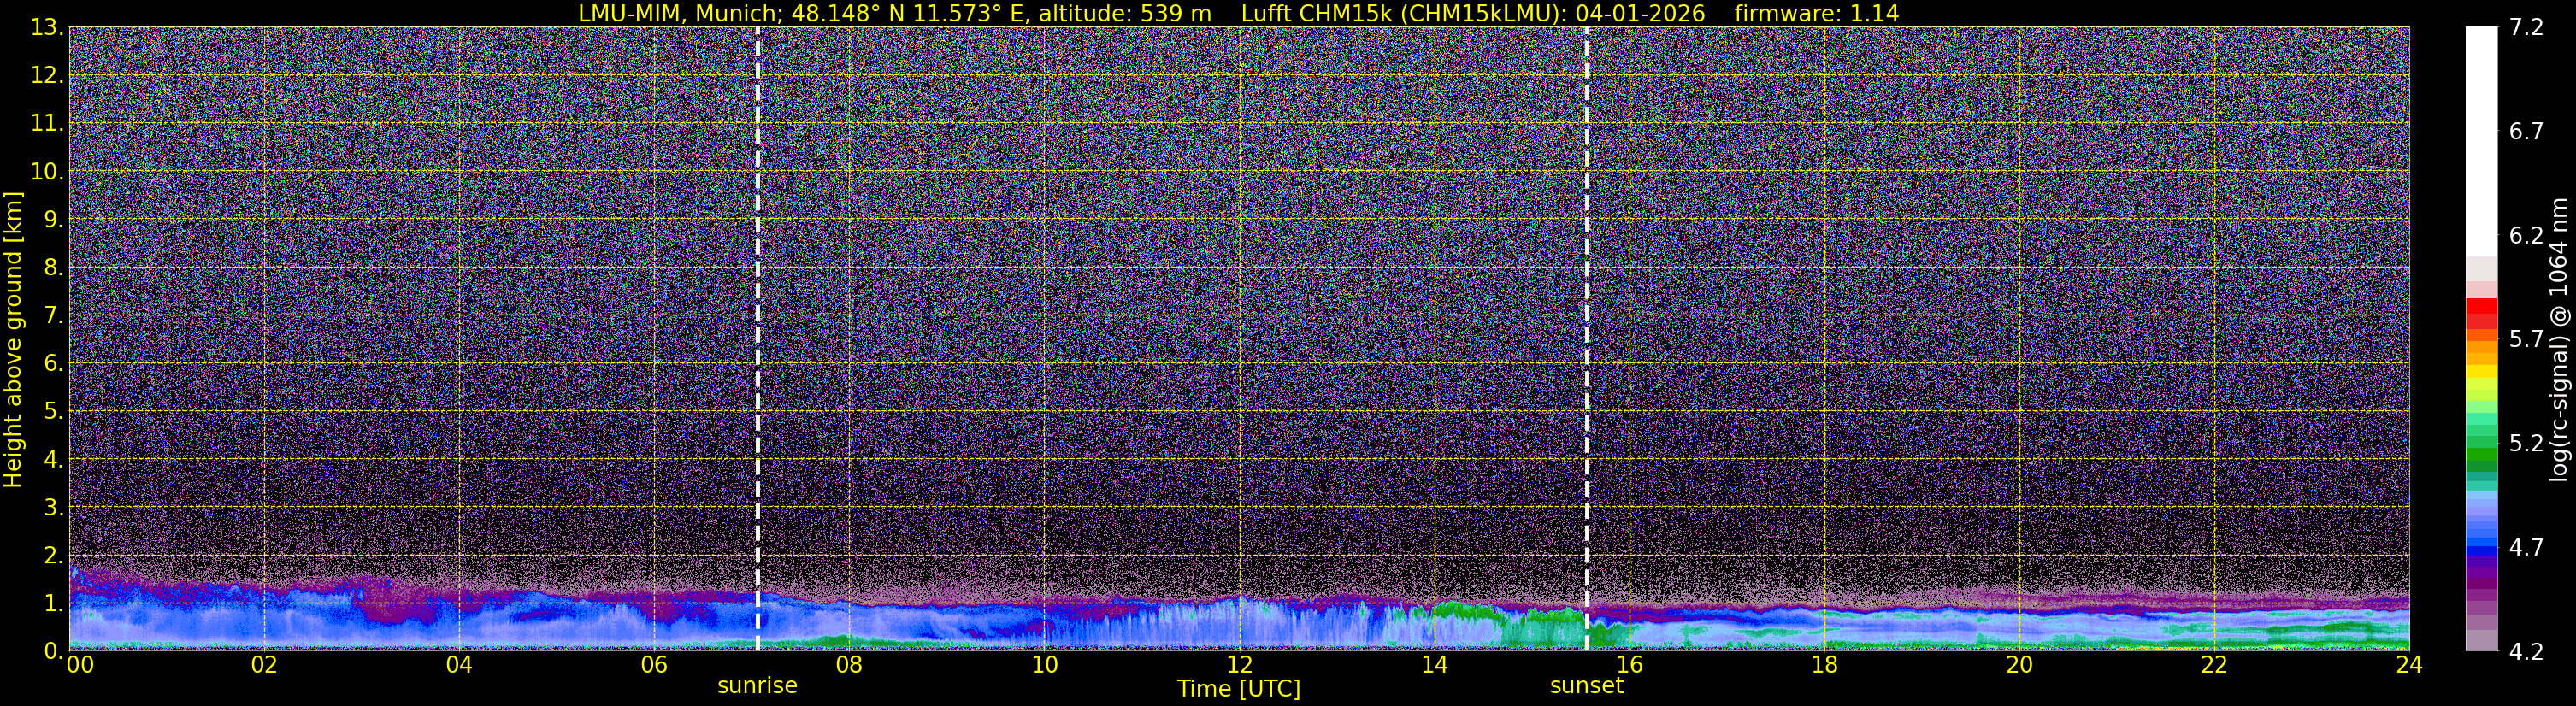Click the time axis tick label 20

click(x=2019, y=666)
